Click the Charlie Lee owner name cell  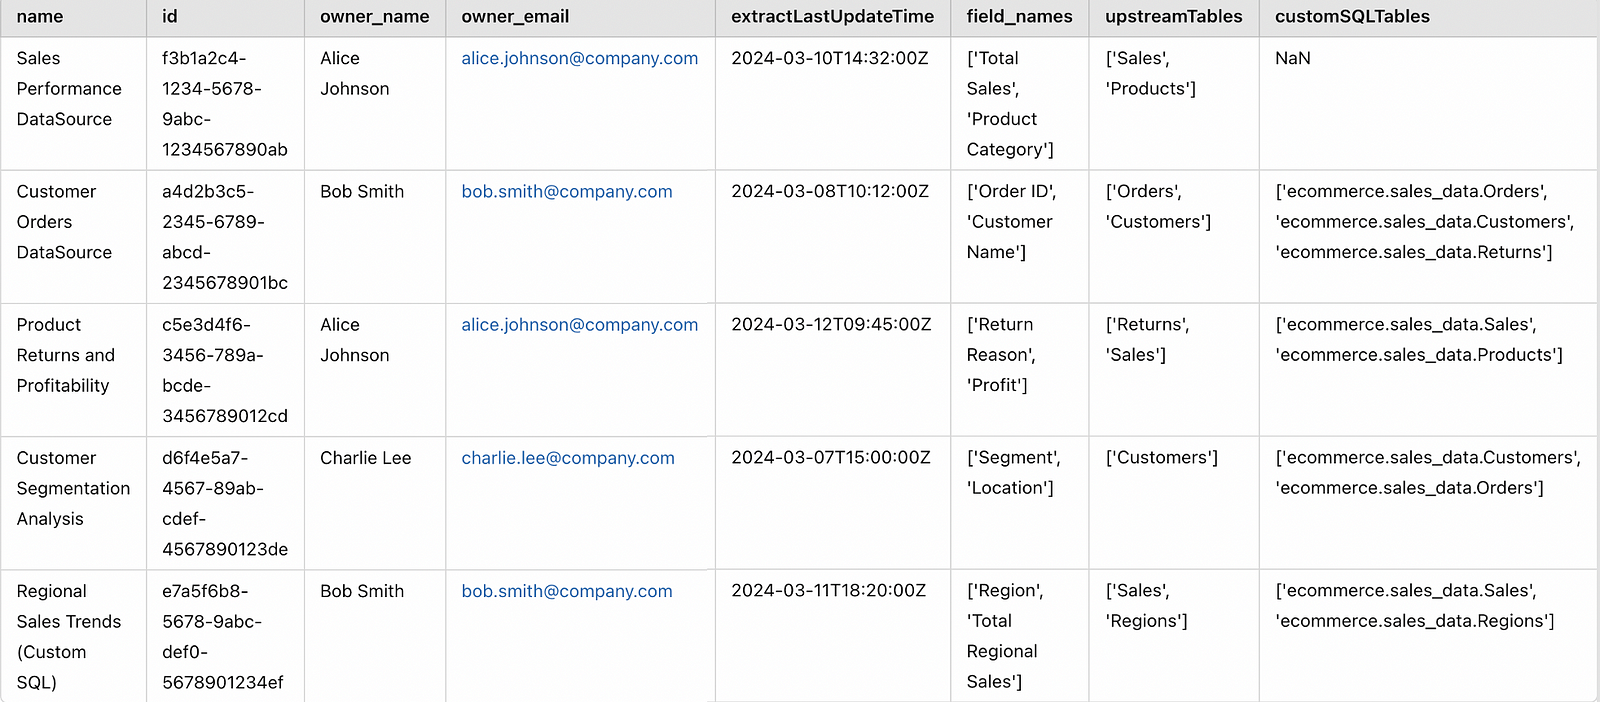(x=365, y=458)
